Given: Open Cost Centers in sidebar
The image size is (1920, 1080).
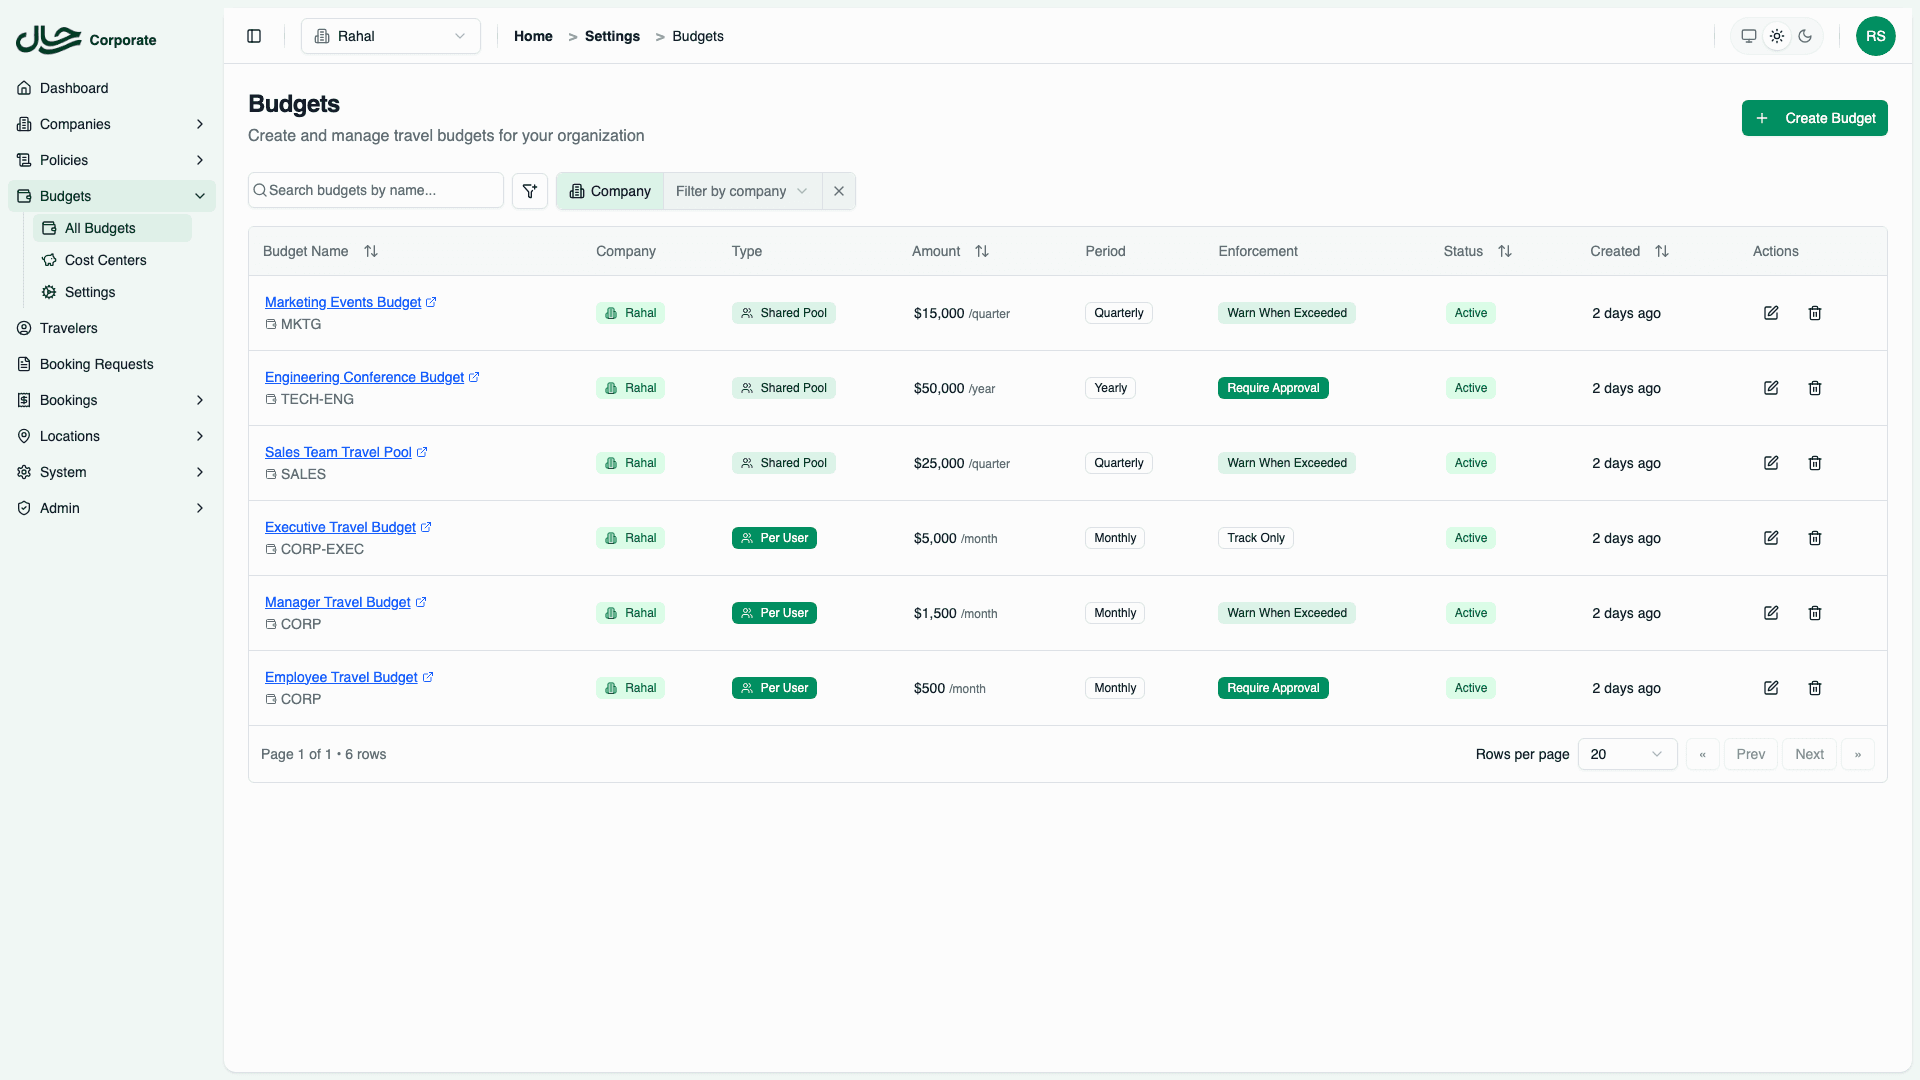Looking at the screenshot, I should tap(105, 260).
